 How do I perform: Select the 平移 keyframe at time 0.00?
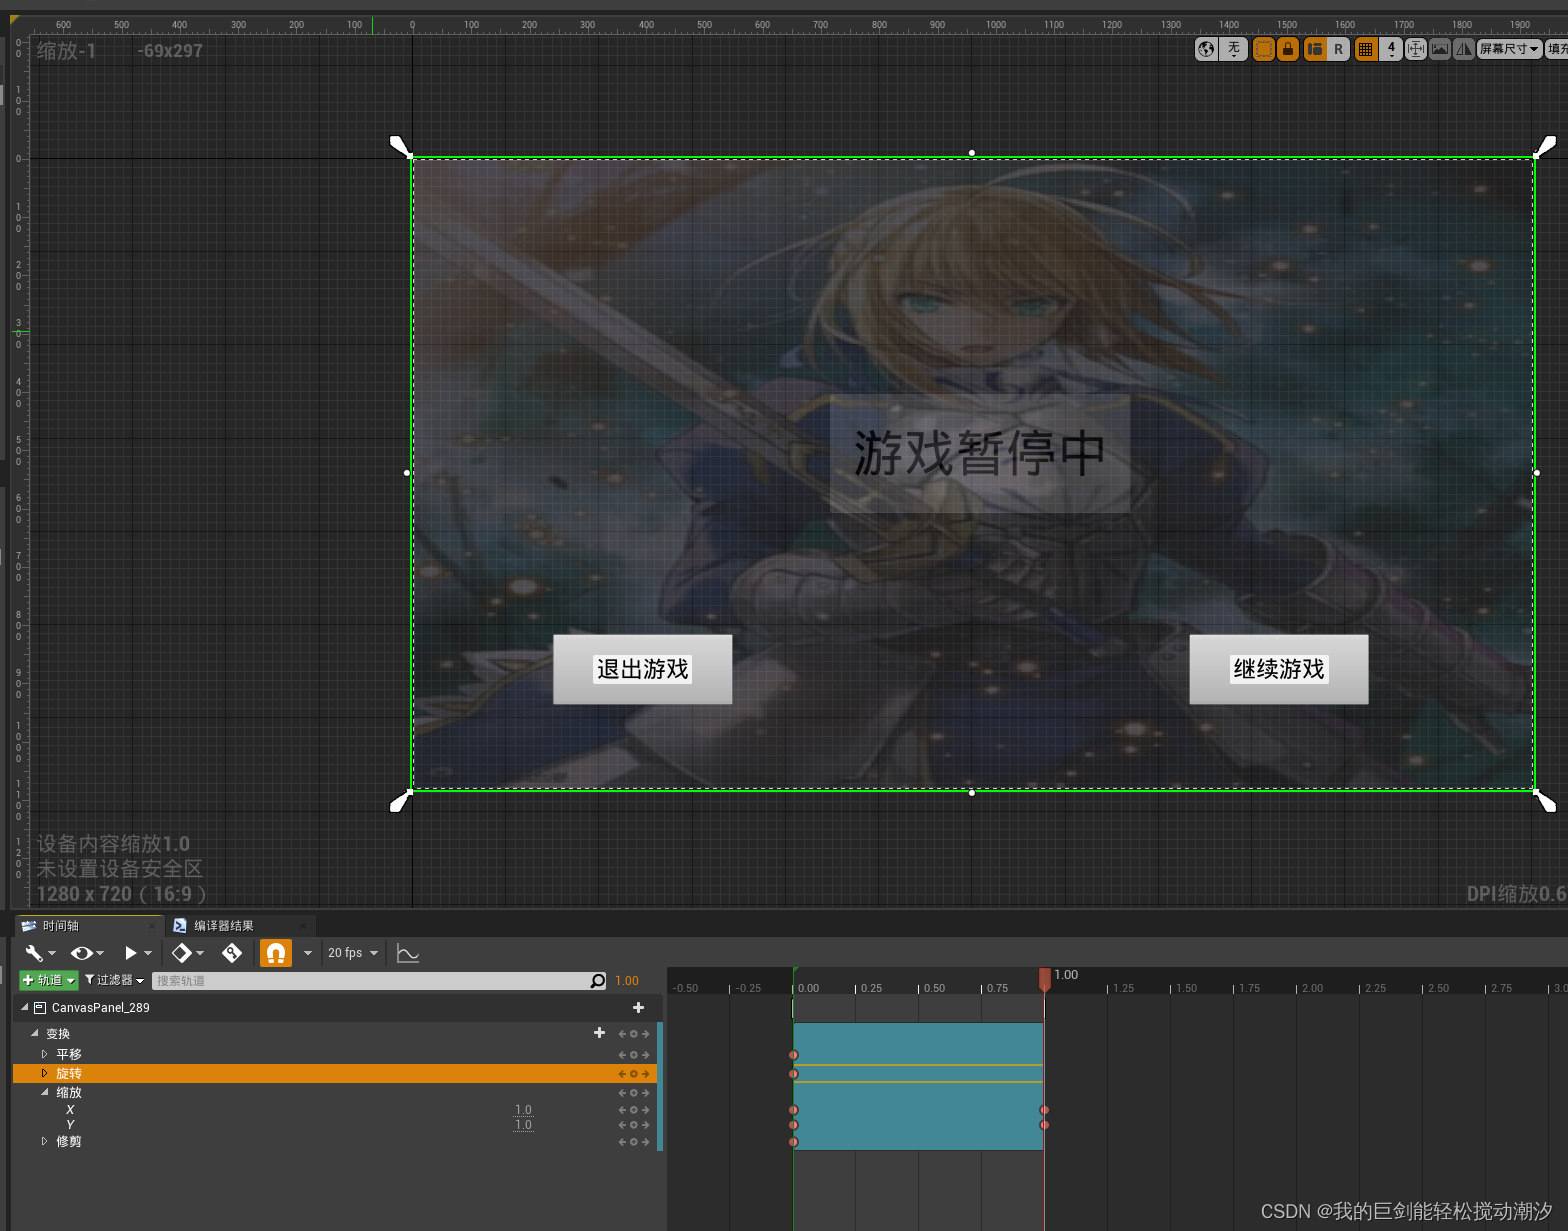pyautogui.click(x=794, y=1055)
